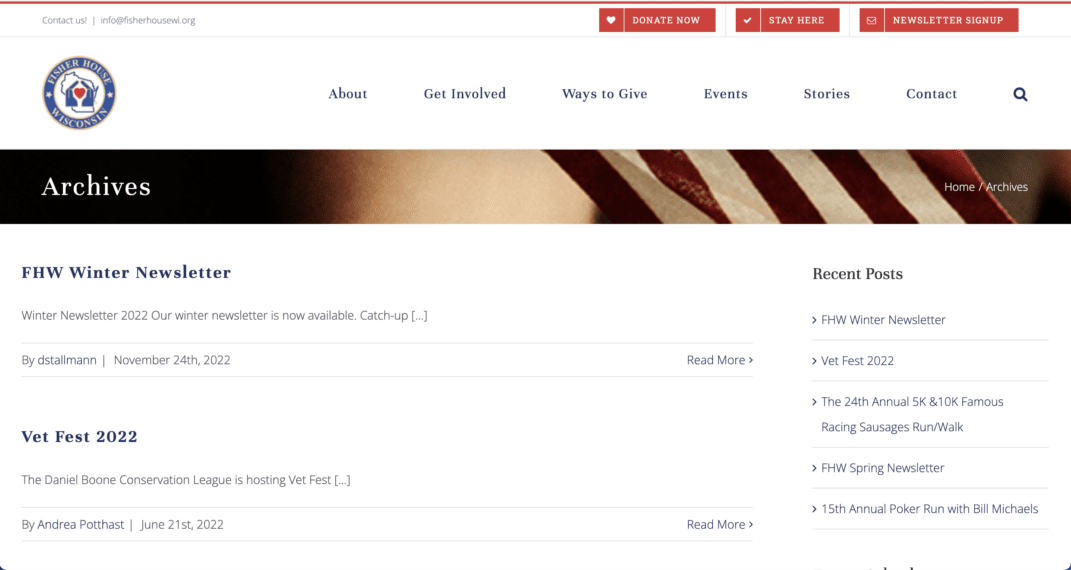Click the STAY HERE button label
This screenshot has height=570, width=1071.
796,20
